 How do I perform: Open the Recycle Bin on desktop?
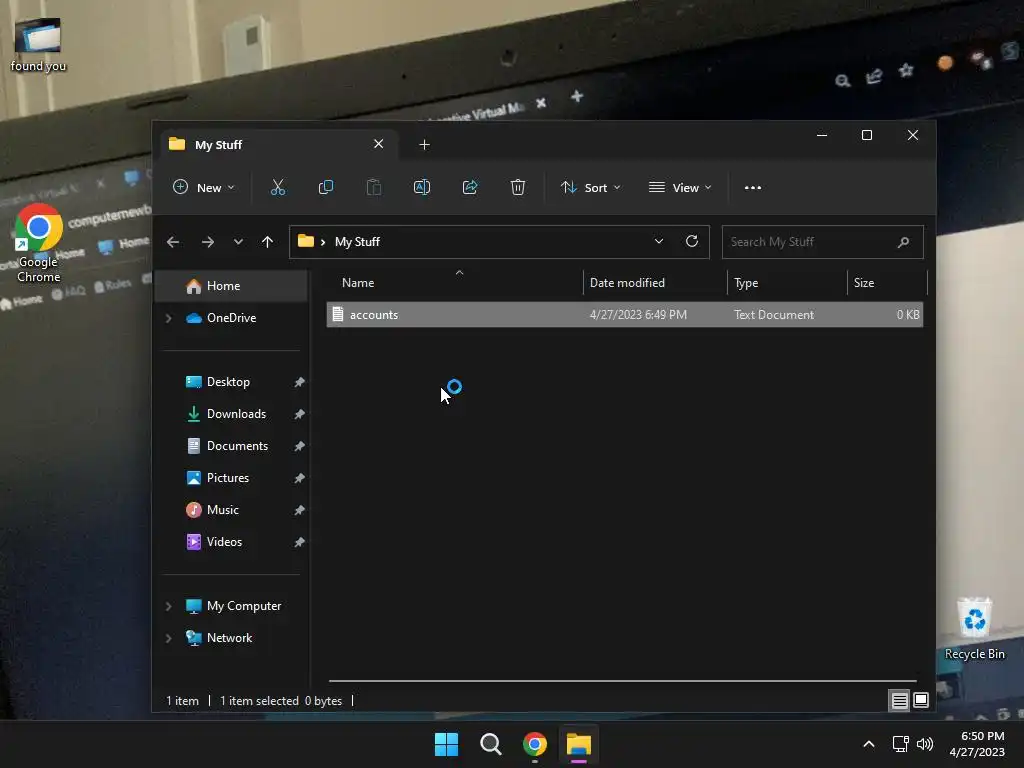(x=974, y=628)
